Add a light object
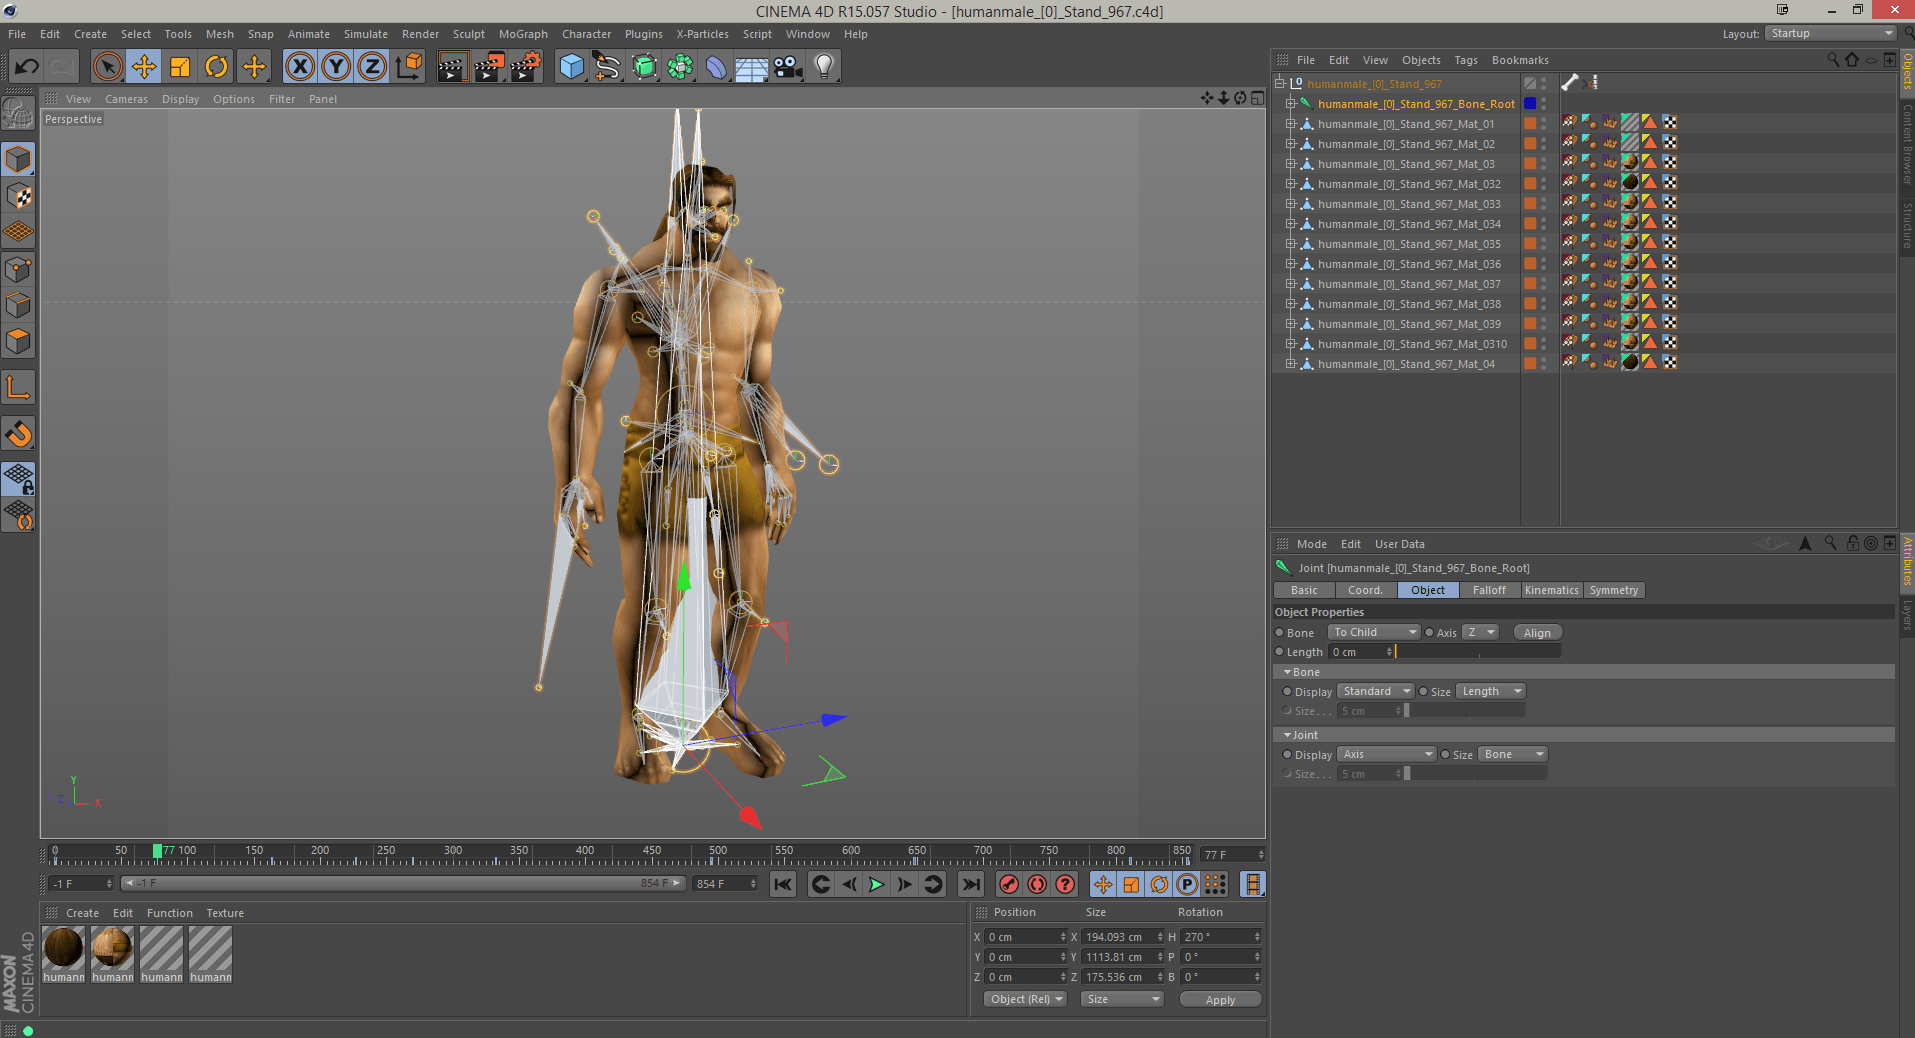 coord(823,67)
